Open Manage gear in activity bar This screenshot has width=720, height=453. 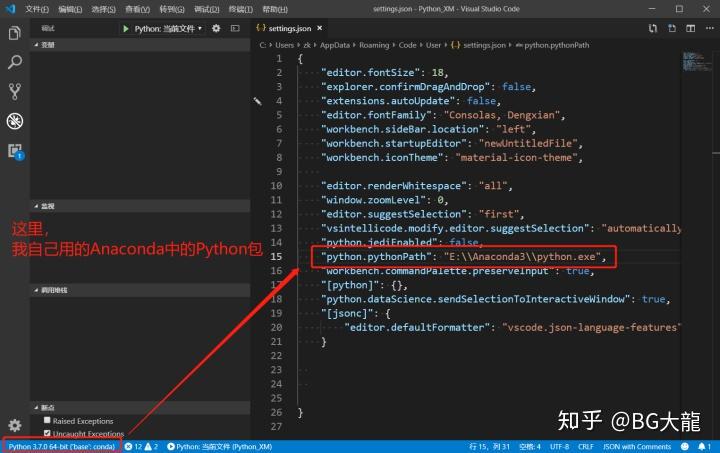point(15,425)
